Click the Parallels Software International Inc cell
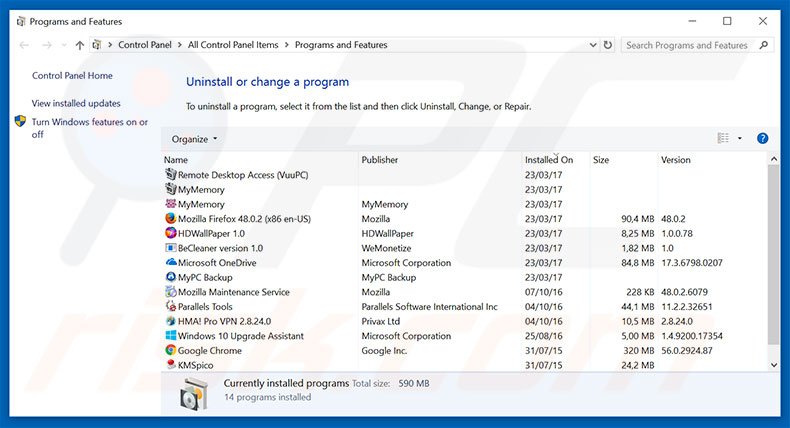The height and width of the screenshot is (428, 790). pyautogui.click(x=429, y=307)
